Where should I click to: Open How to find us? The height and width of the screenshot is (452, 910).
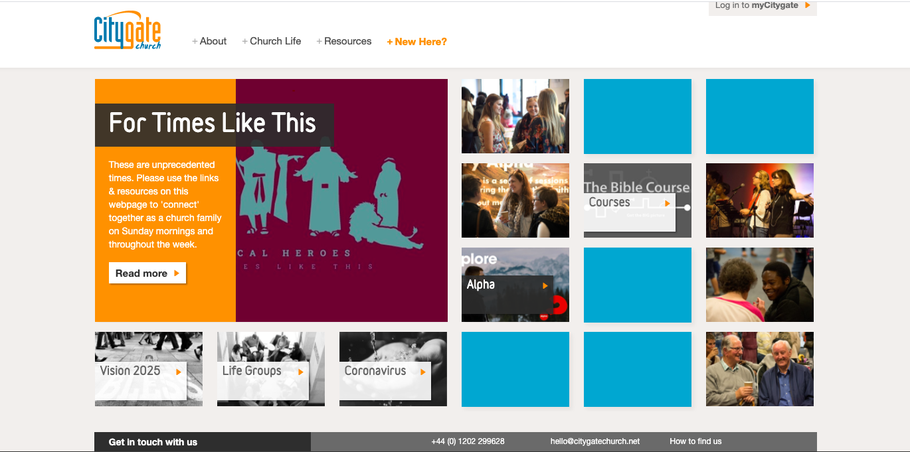[695, 442]
